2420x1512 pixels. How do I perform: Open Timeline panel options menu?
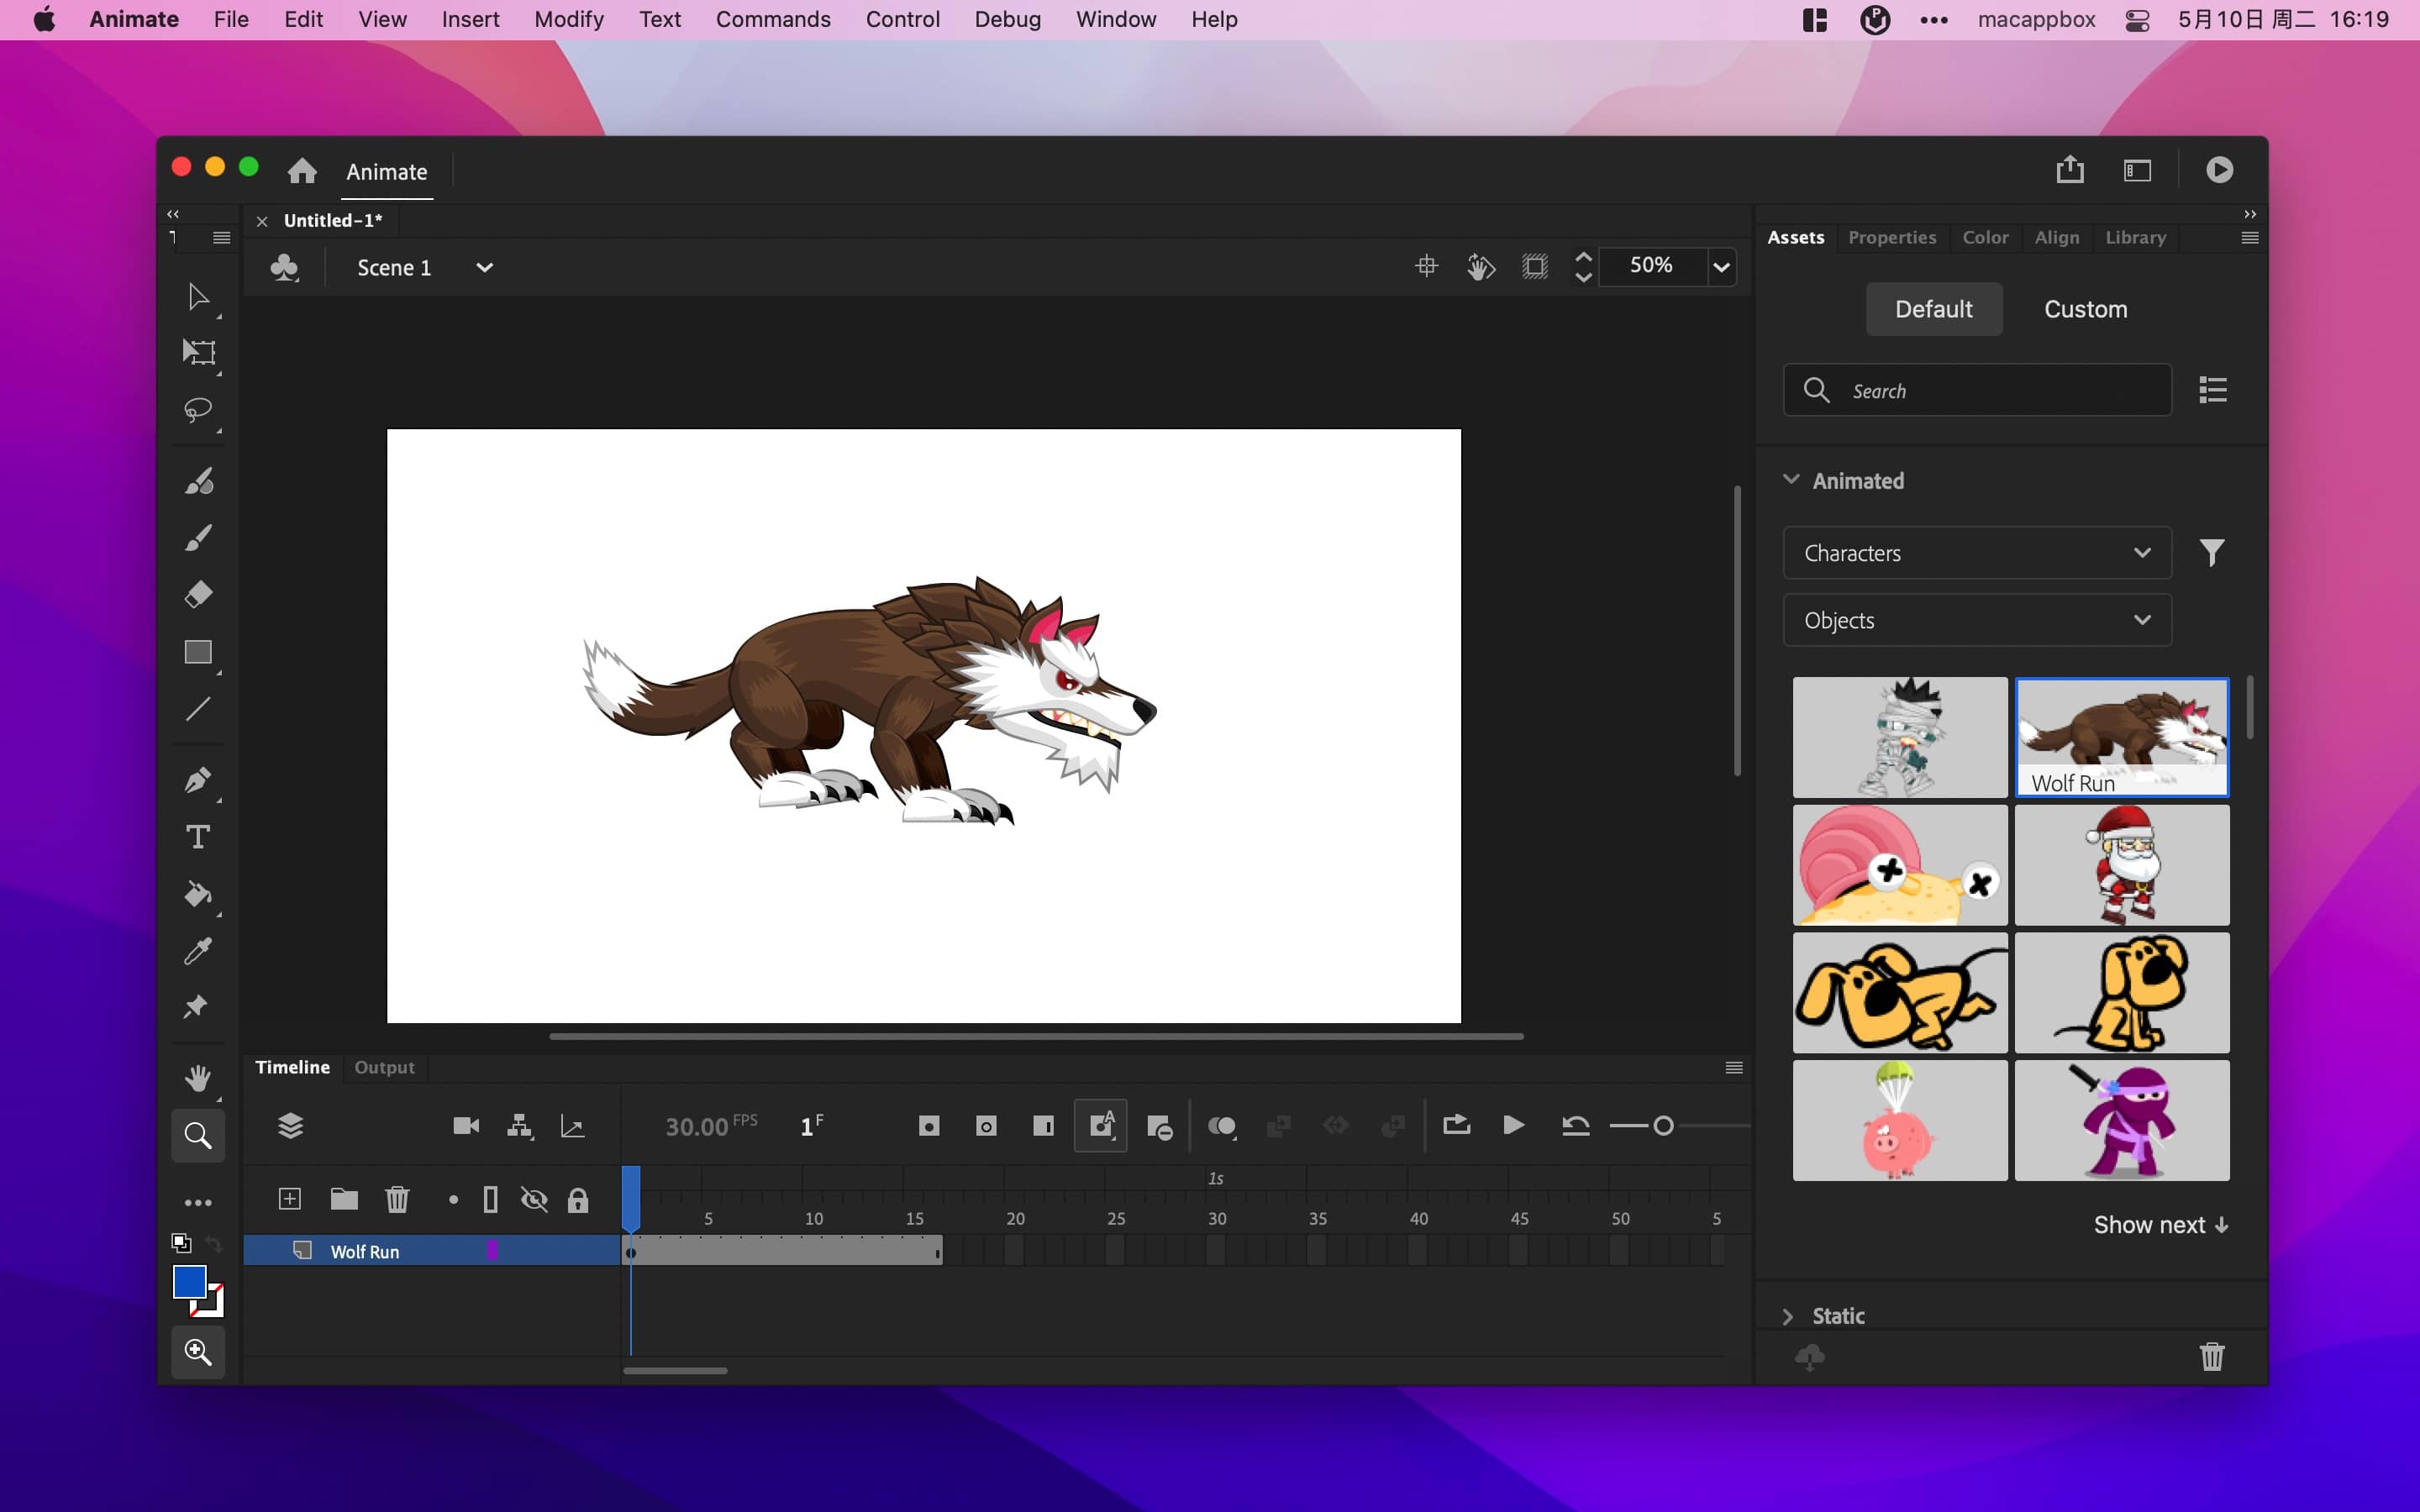[1734, 1068]
